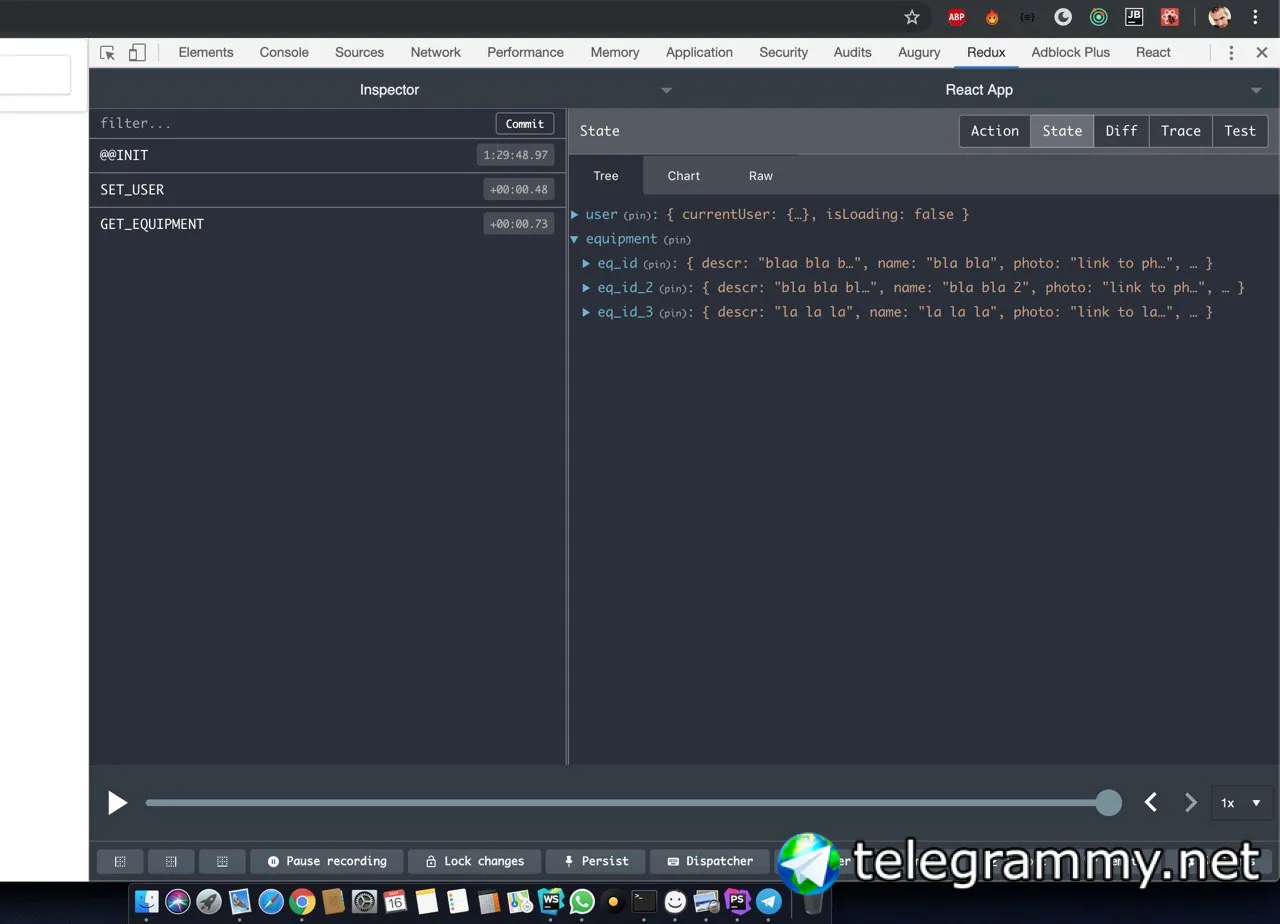
Task: Open WebStorm from the Dock
Action: coord(551,901)
